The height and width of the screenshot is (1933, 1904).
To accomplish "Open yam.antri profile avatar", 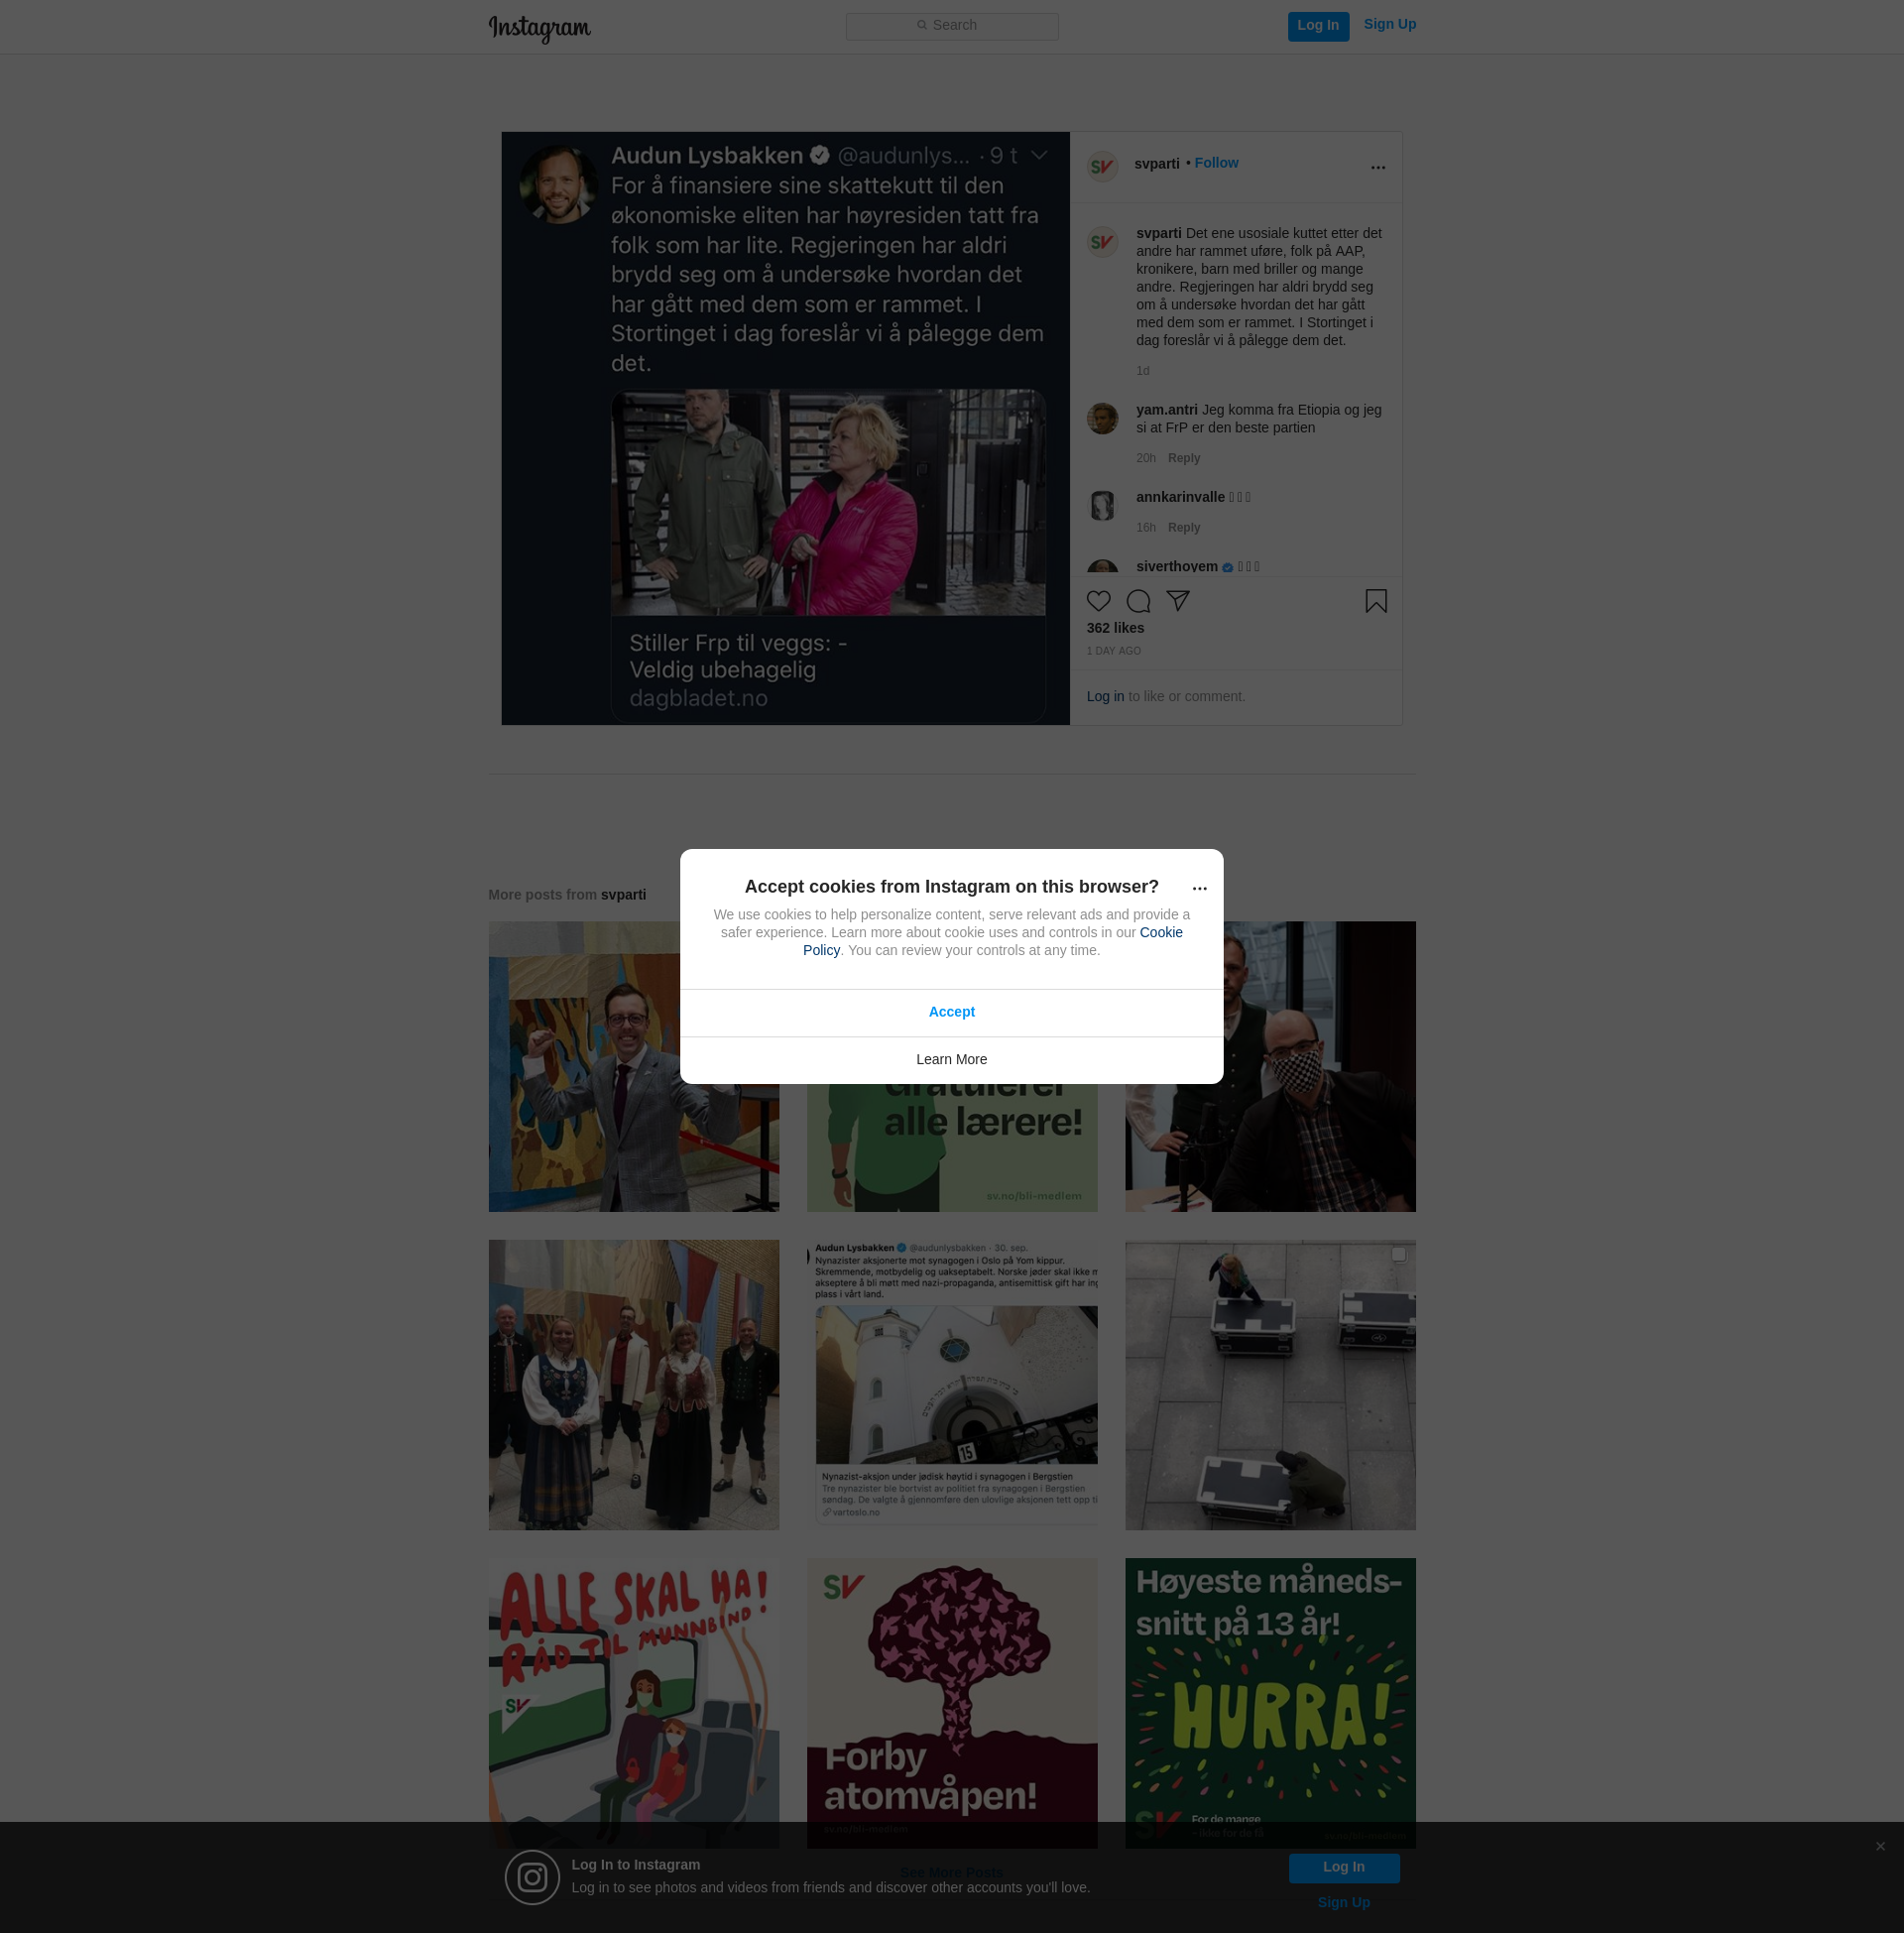I will click(1102, 419).
